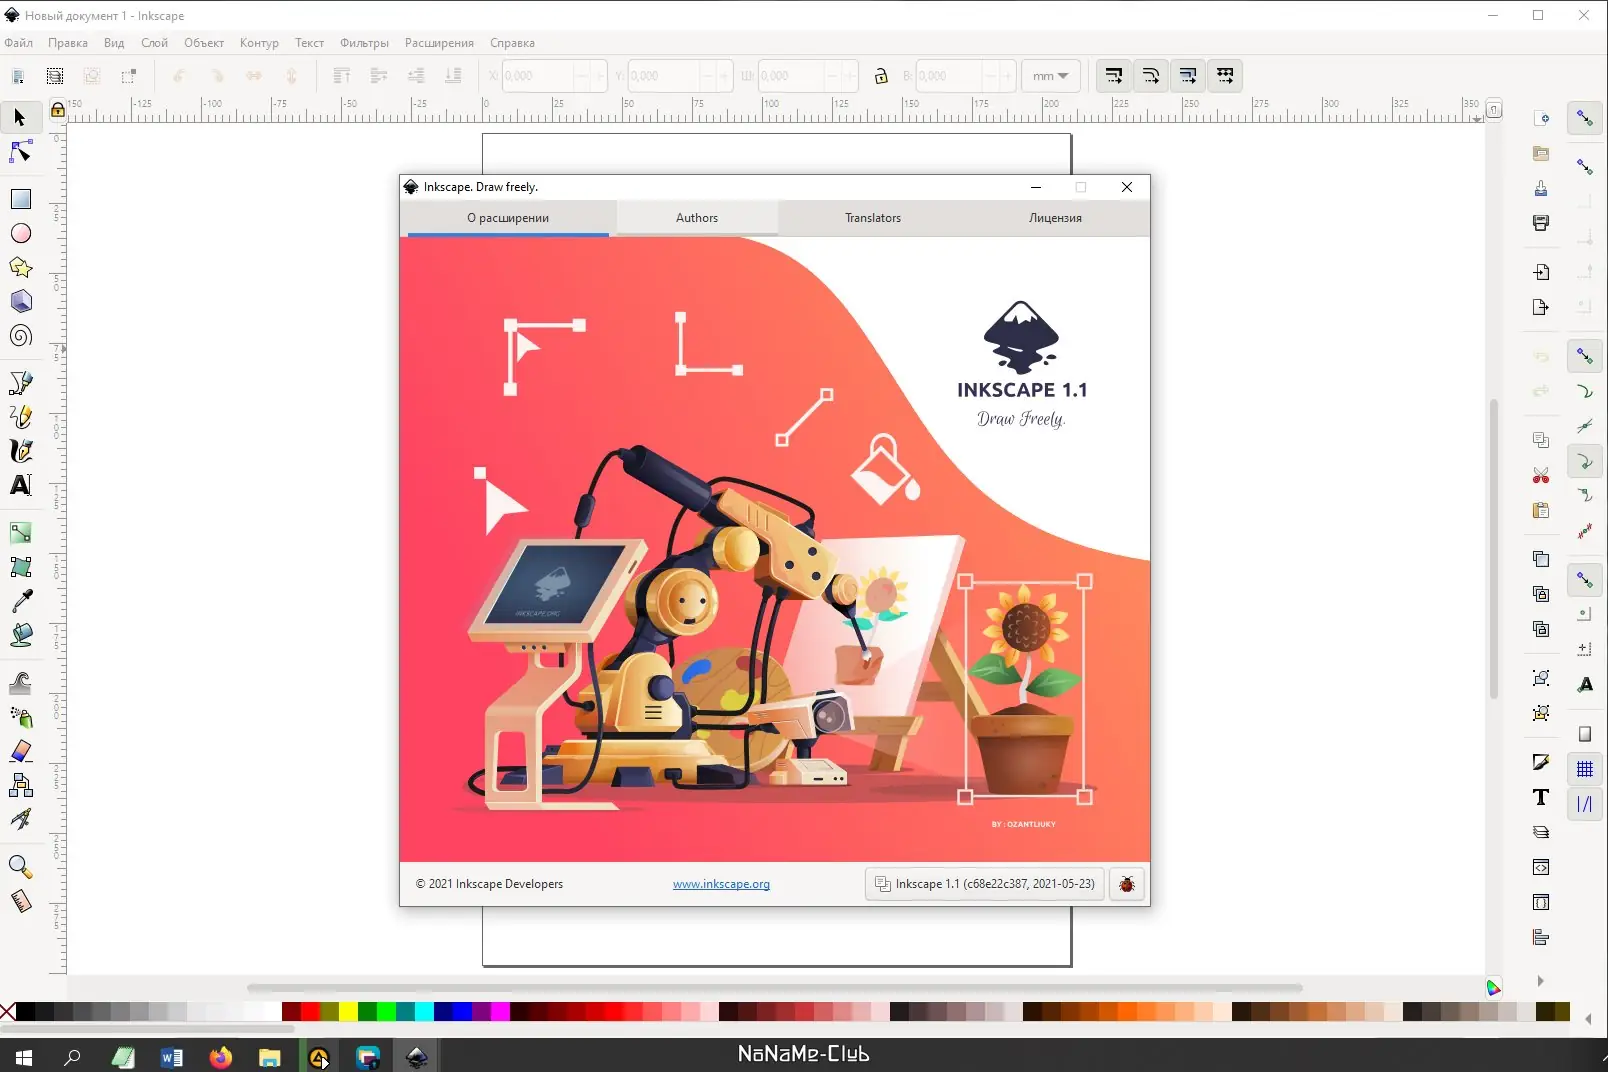
Task: Select the Selector arrow tool
Action: pyautogui.click(x=20, y=118)
